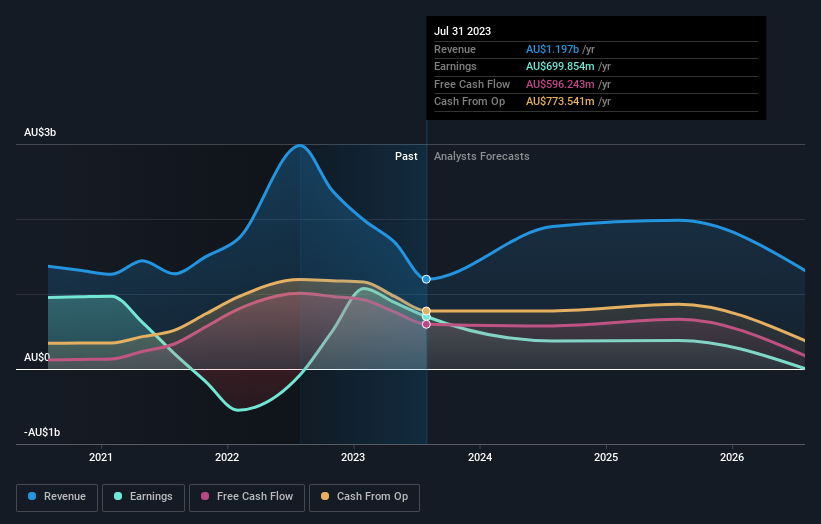Screen dimensions: 821x524
Task: Click the Cash From Op label in tooltip
Action: coord(469,102)
